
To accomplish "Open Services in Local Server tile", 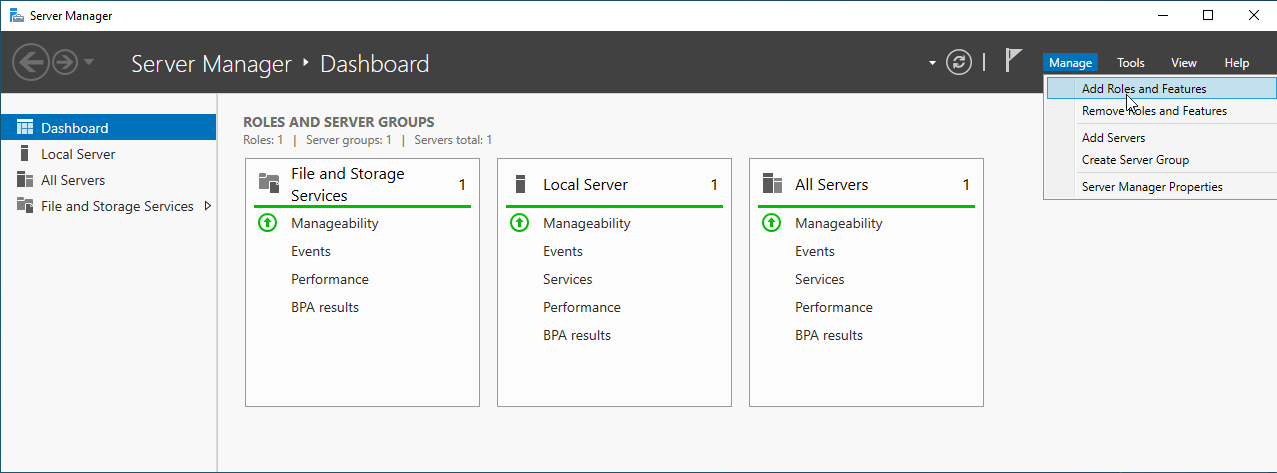I will pos(568,279).
